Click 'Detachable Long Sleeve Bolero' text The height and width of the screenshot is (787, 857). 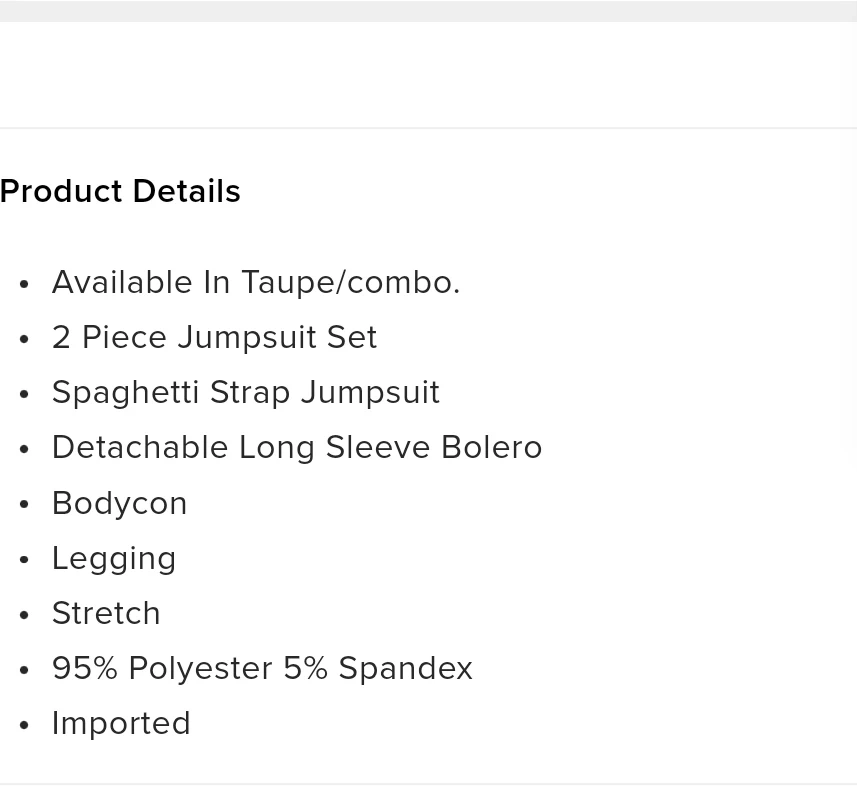click(297, 448)
